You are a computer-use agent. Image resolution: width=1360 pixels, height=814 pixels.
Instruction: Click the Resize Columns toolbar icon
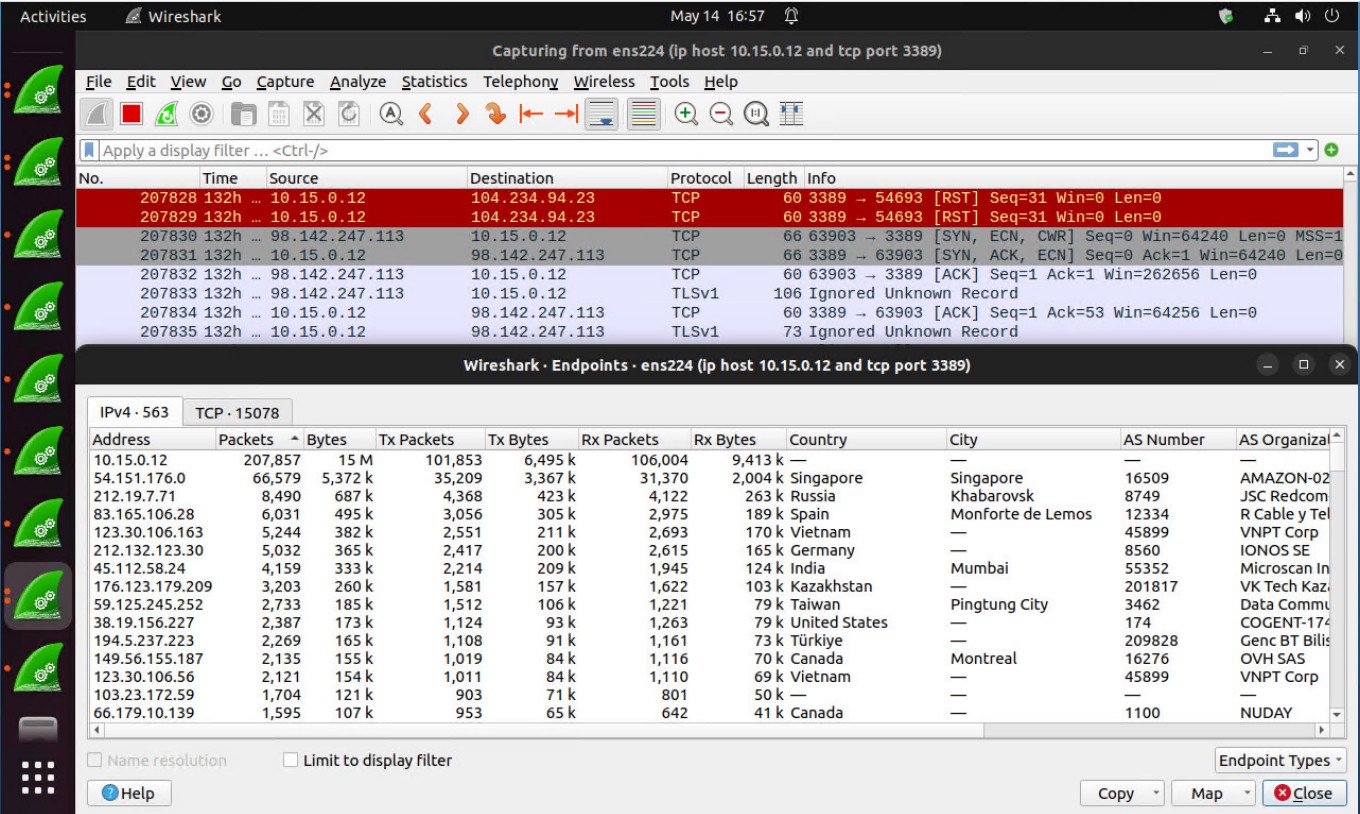point(792,114)
